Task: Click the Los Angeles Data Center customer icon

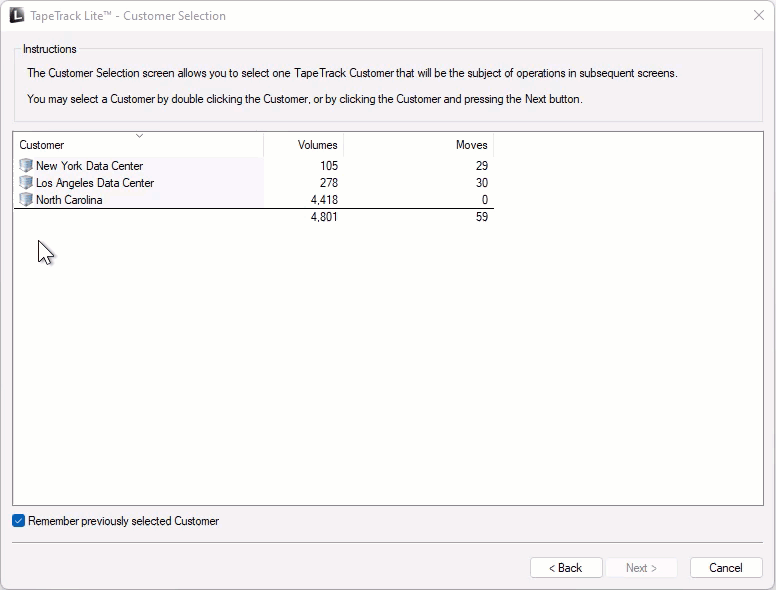Action: coord(26,183)
